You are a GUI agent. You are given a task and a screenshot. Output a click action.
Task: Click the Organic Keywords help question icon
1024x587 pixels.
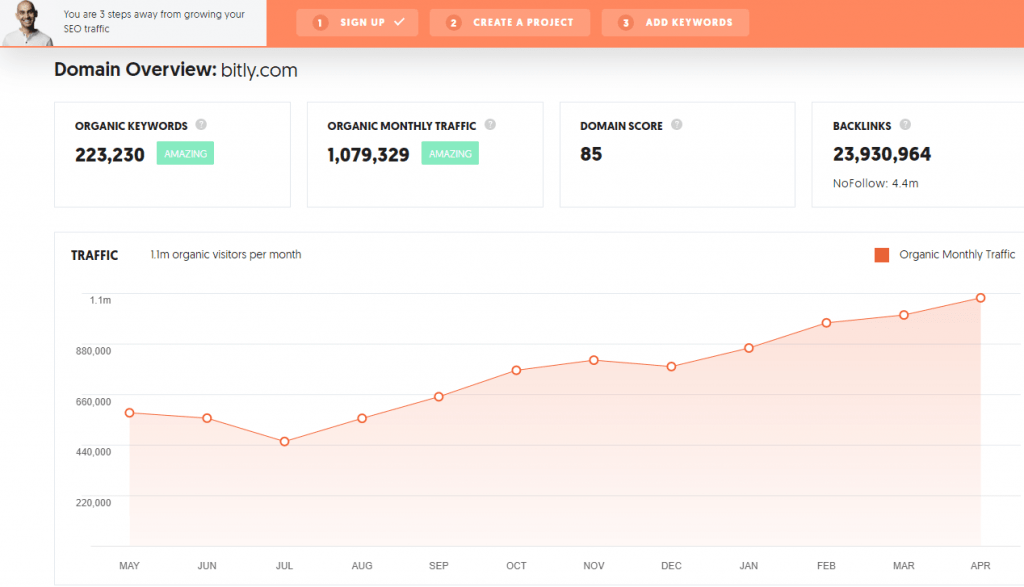pyautogui.click(x=201, y=124)
